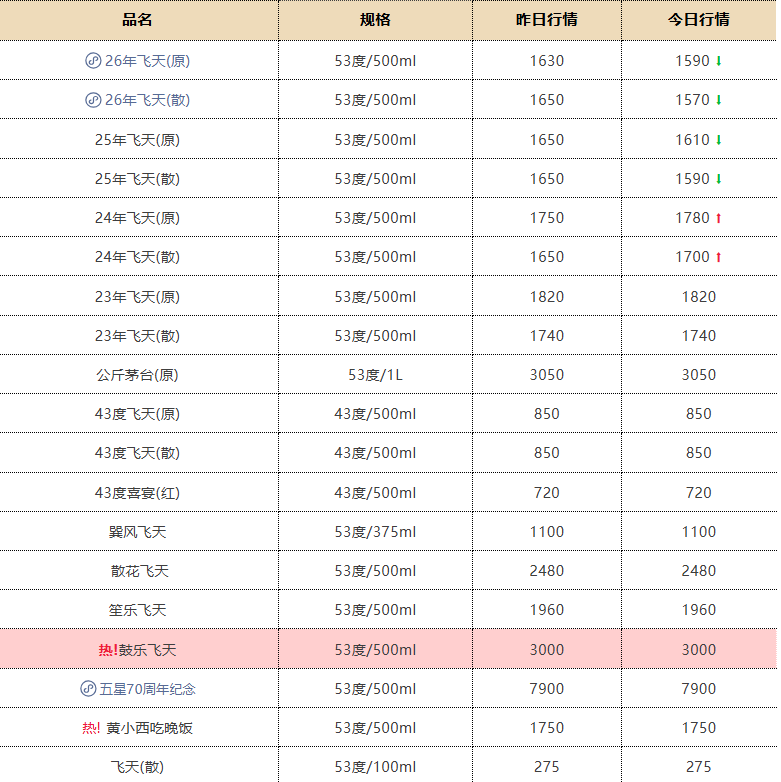Image resolution: width=781 pixels, height=782 pixels.
Task: Click the 今日行情 column header
Action: point(699,19)
